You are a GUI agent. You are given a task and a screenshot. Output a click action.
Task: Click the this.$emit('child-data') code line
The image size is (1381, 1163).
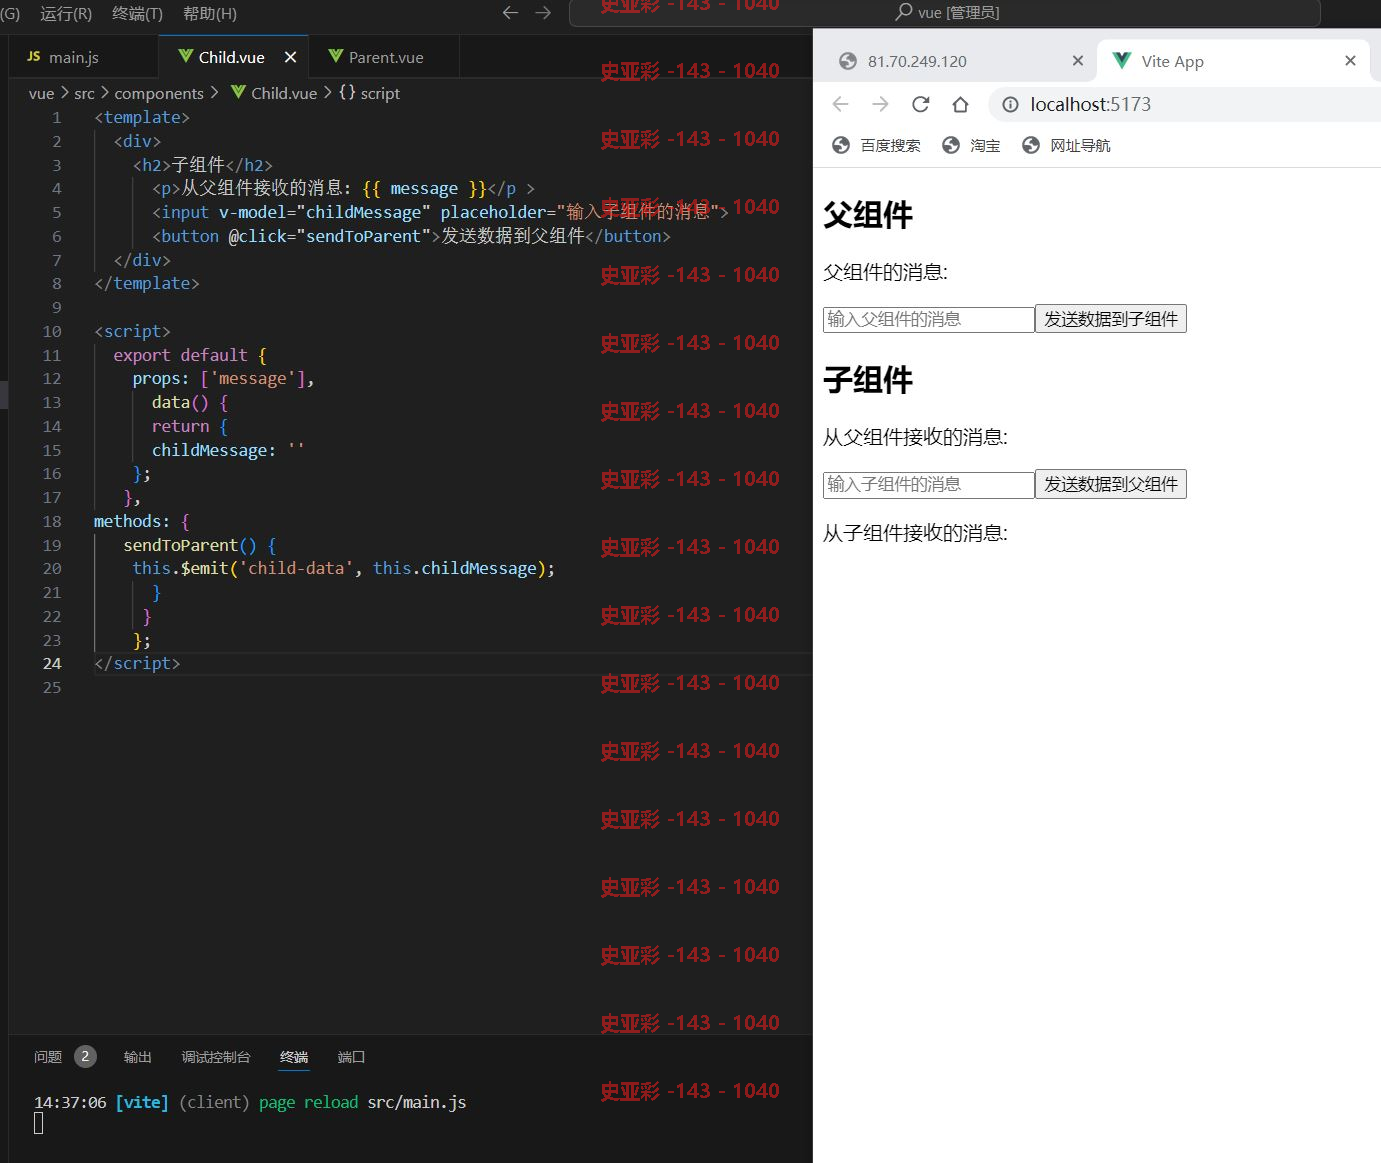click(343, 569)
